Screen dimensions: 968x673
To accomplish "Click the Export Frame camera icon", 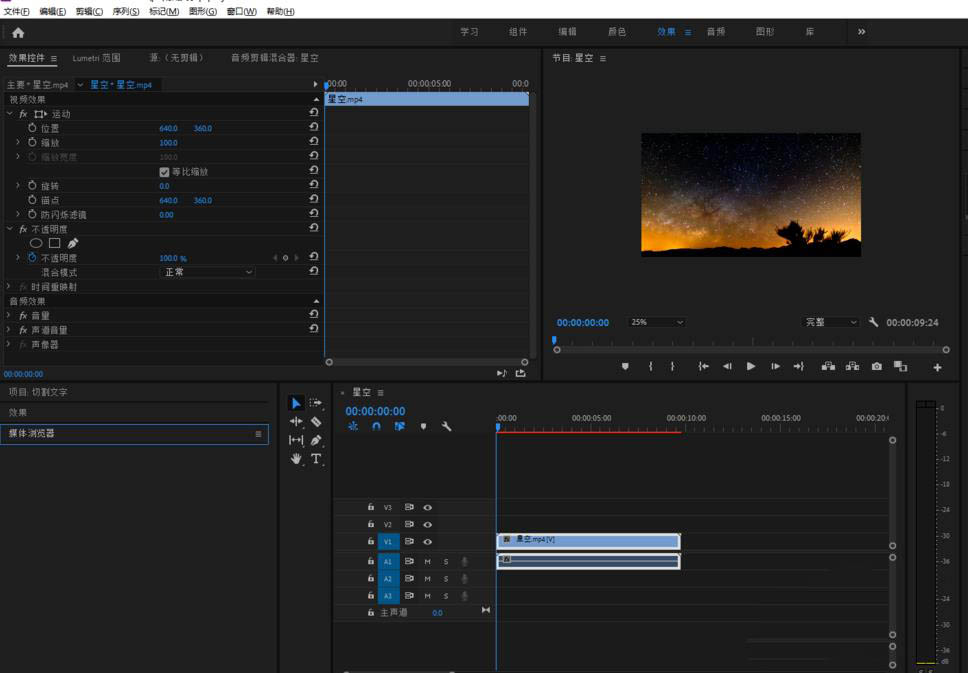I will (x=877, y=367).
